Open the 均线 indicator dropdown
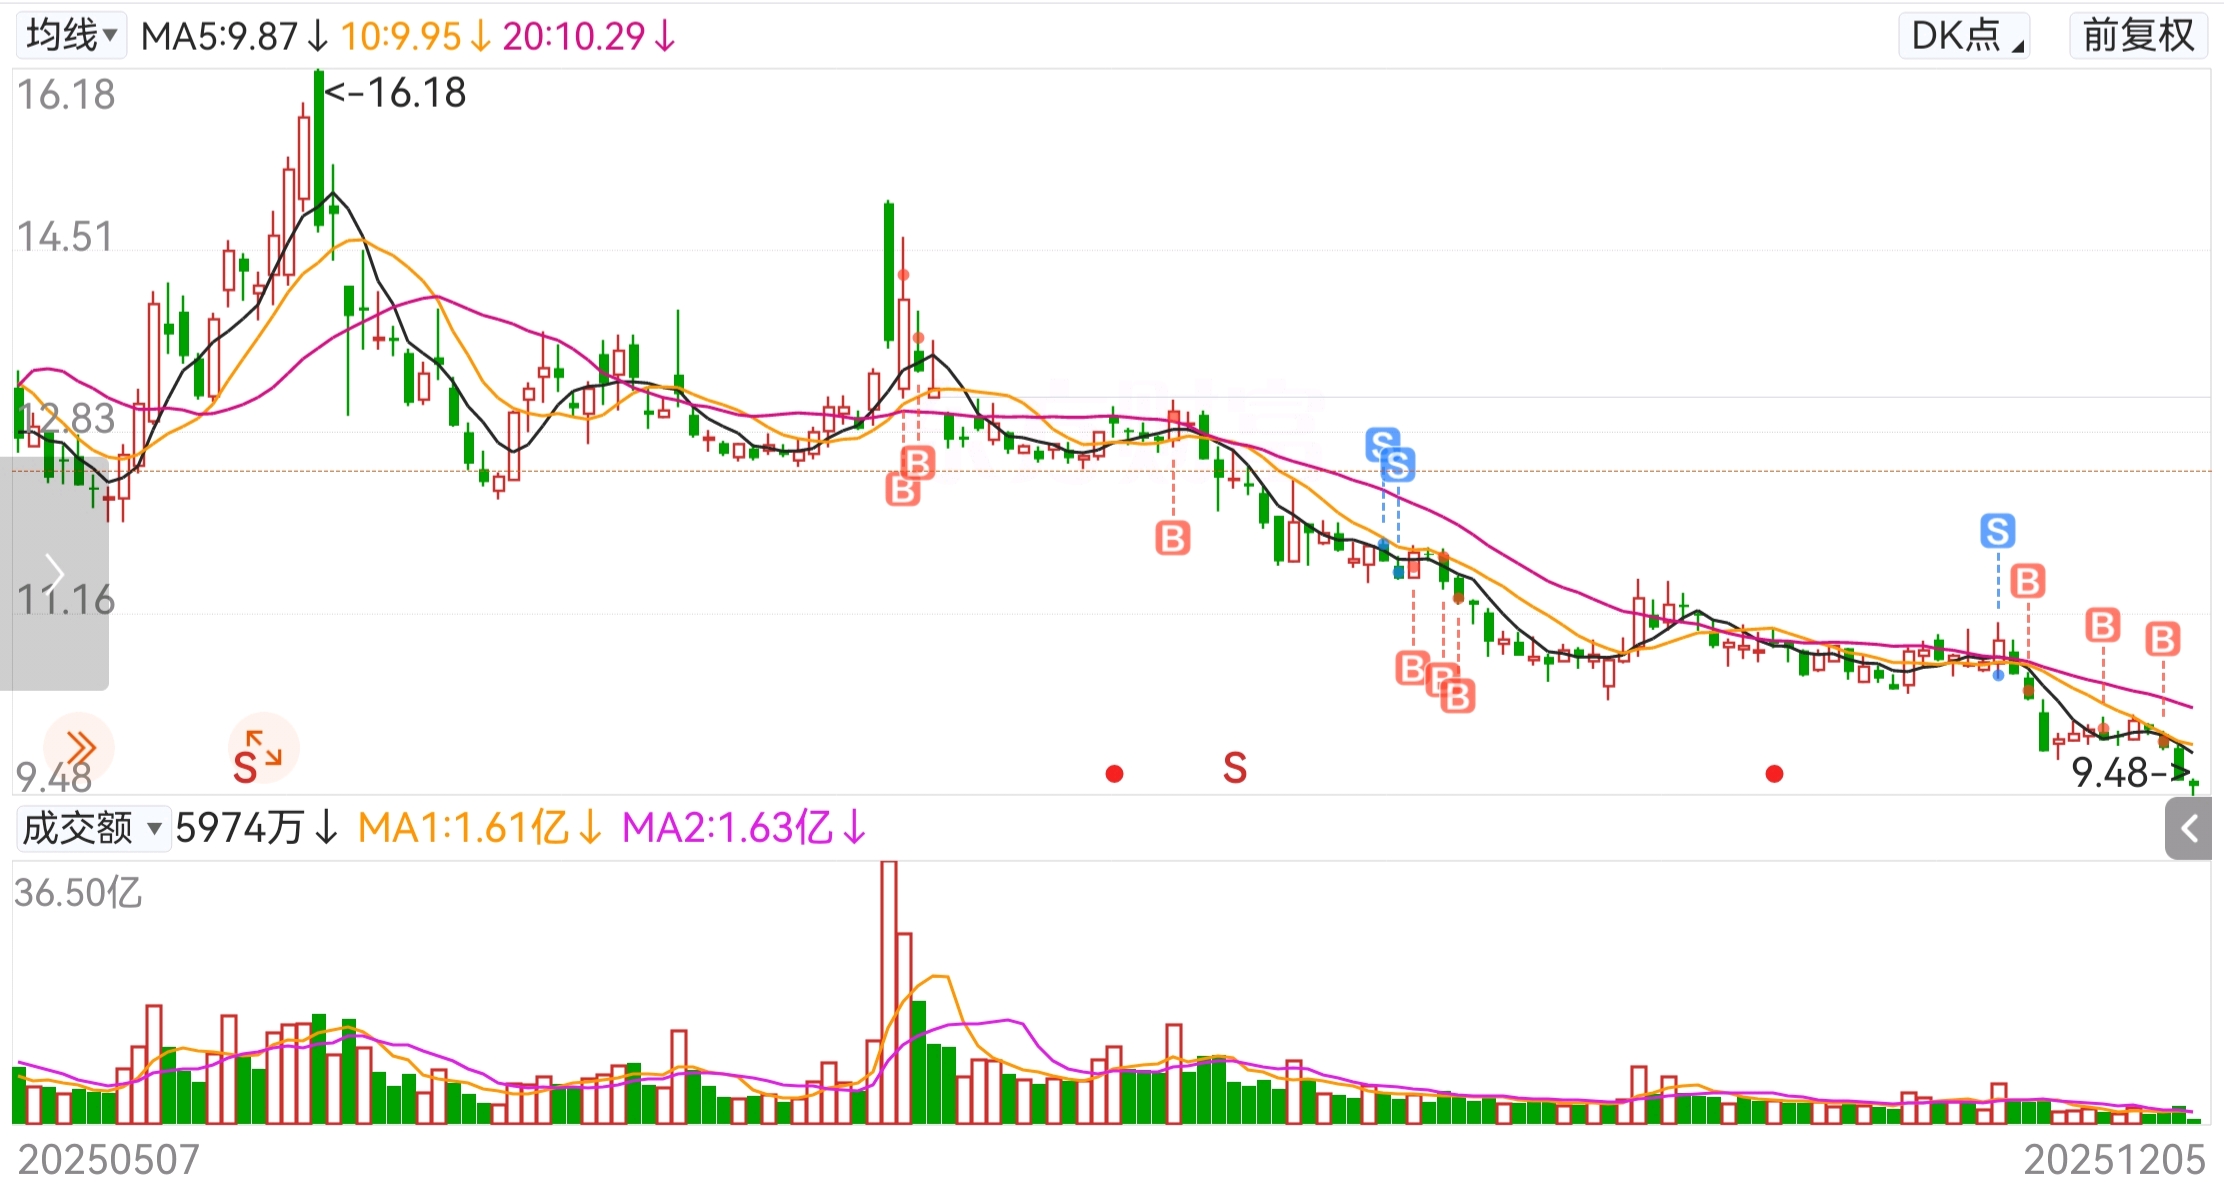Screen dimensions: 2224x1196 [71, 36]
